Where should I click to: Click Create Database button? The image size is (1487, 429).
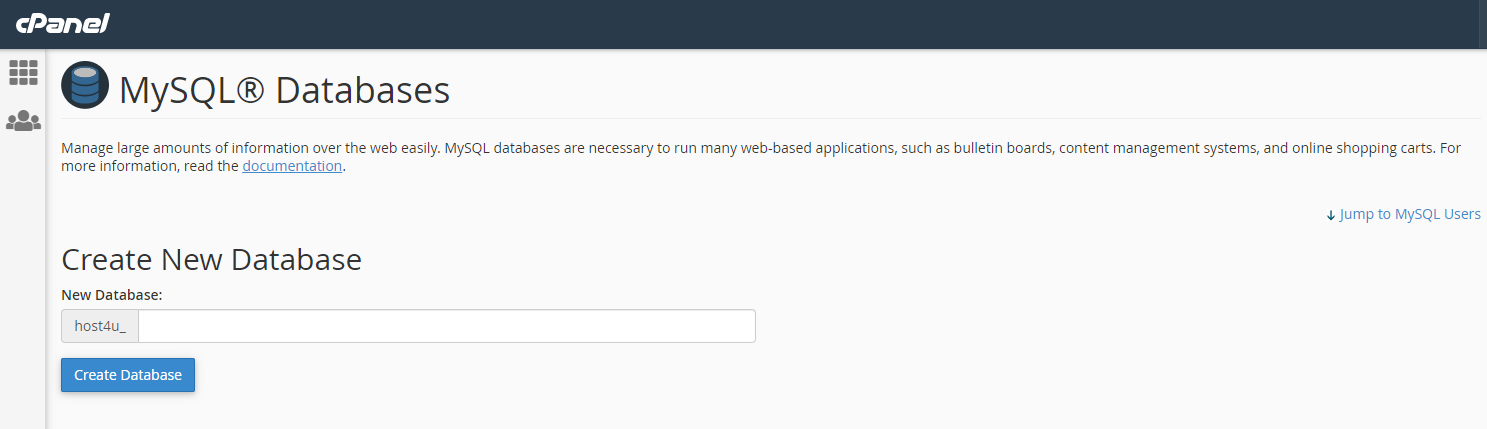128,375
